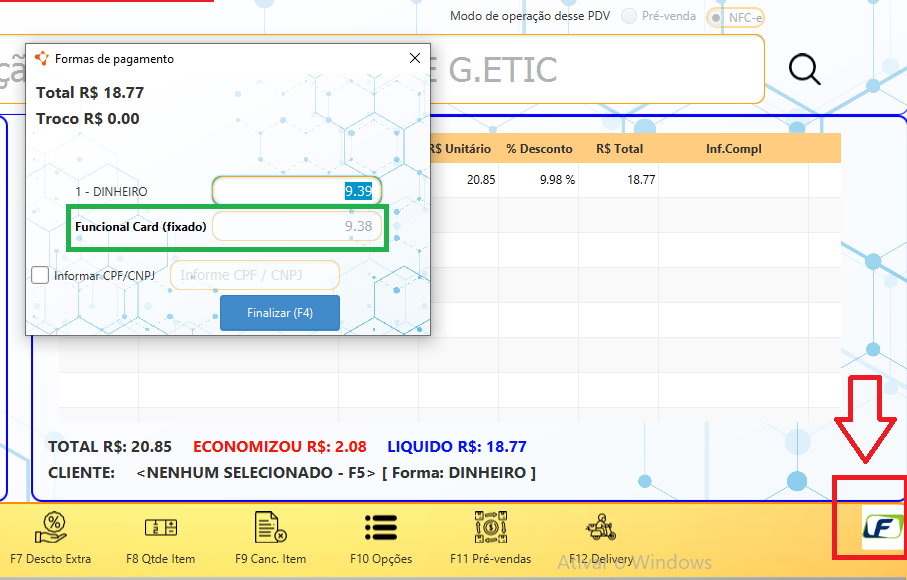Screen dimensions: 907x580
Task: Click the F12 Delivery scooter icon
Action: tap(601, 528)
